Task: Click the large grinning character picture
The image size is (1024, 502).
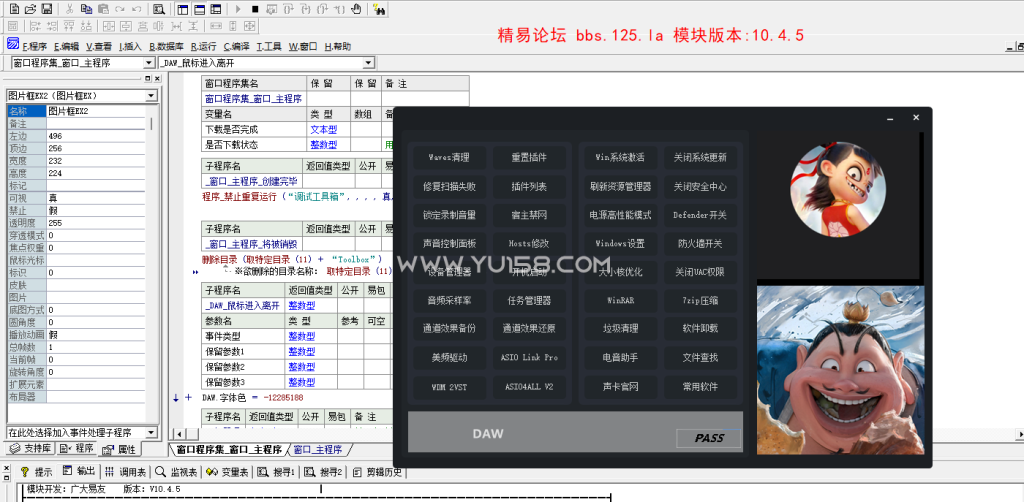Action: 840,370
